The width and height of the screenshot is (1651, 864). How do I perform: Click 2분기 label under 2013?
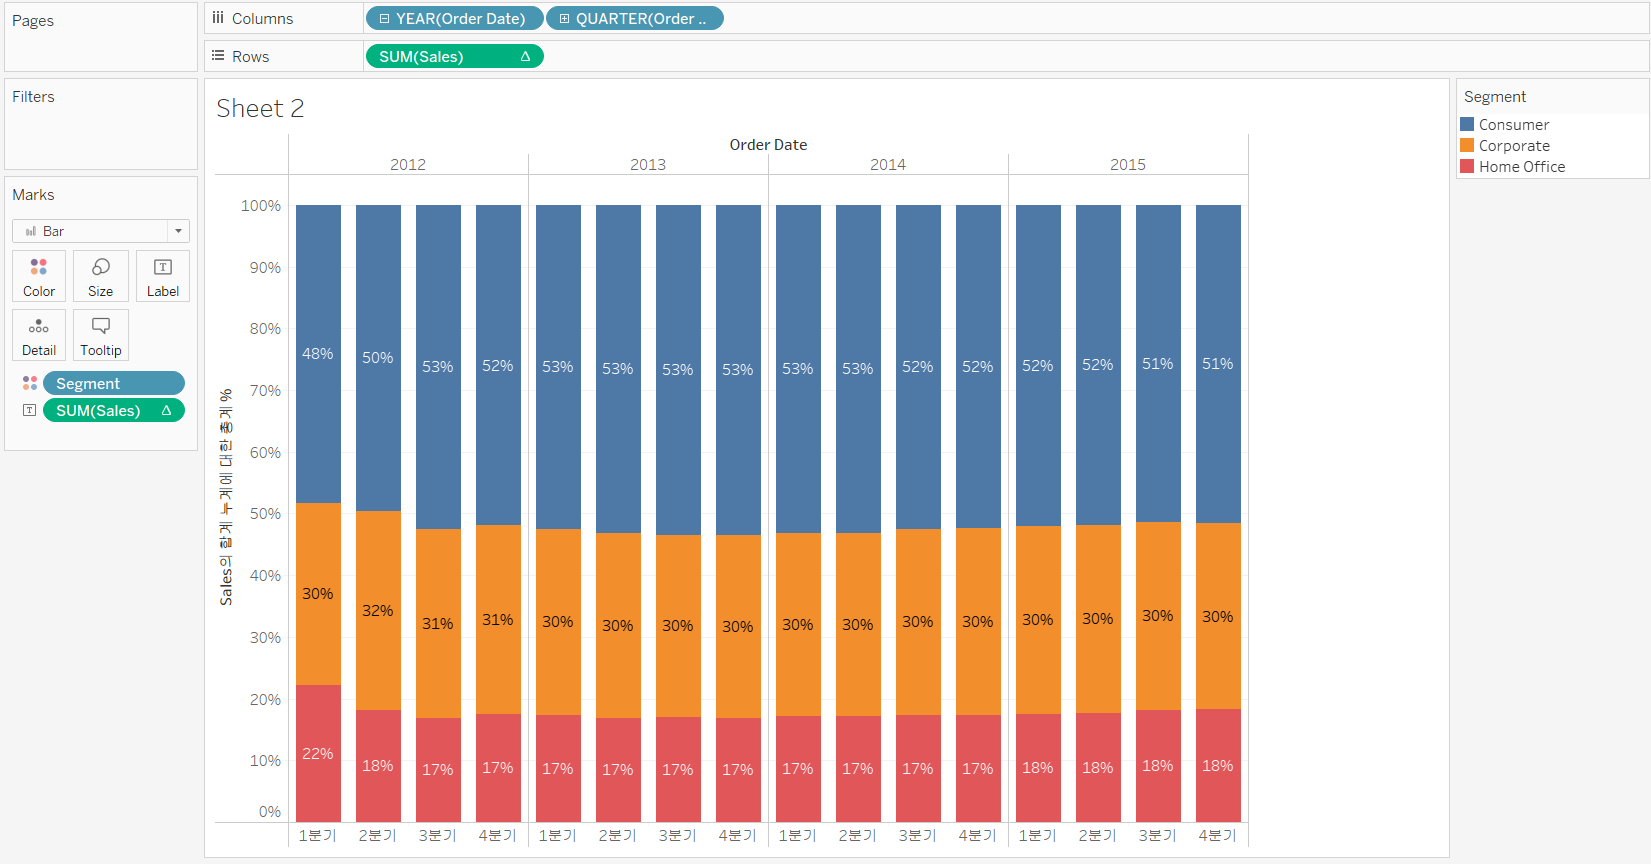coord(618,835)
